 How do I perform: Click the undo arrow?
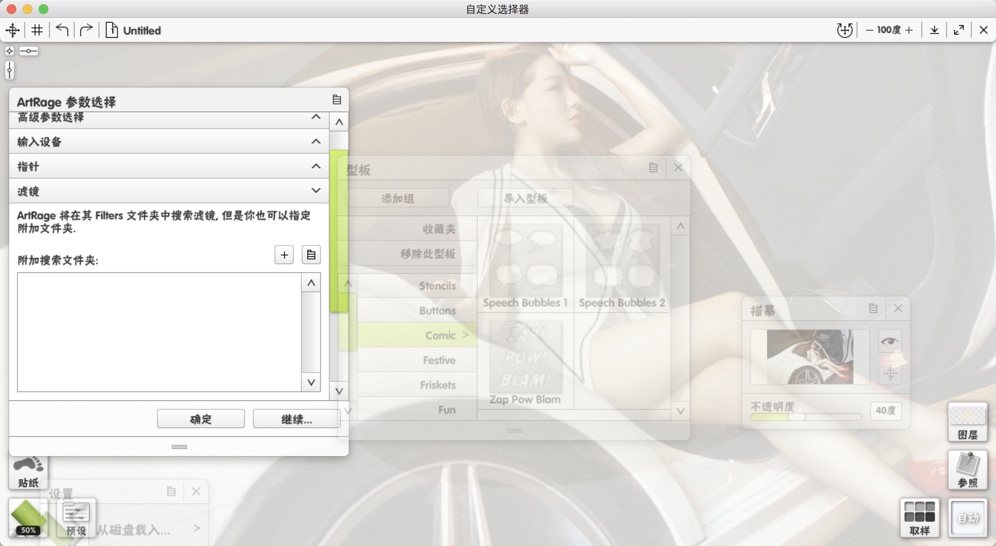tap(62, 30)
